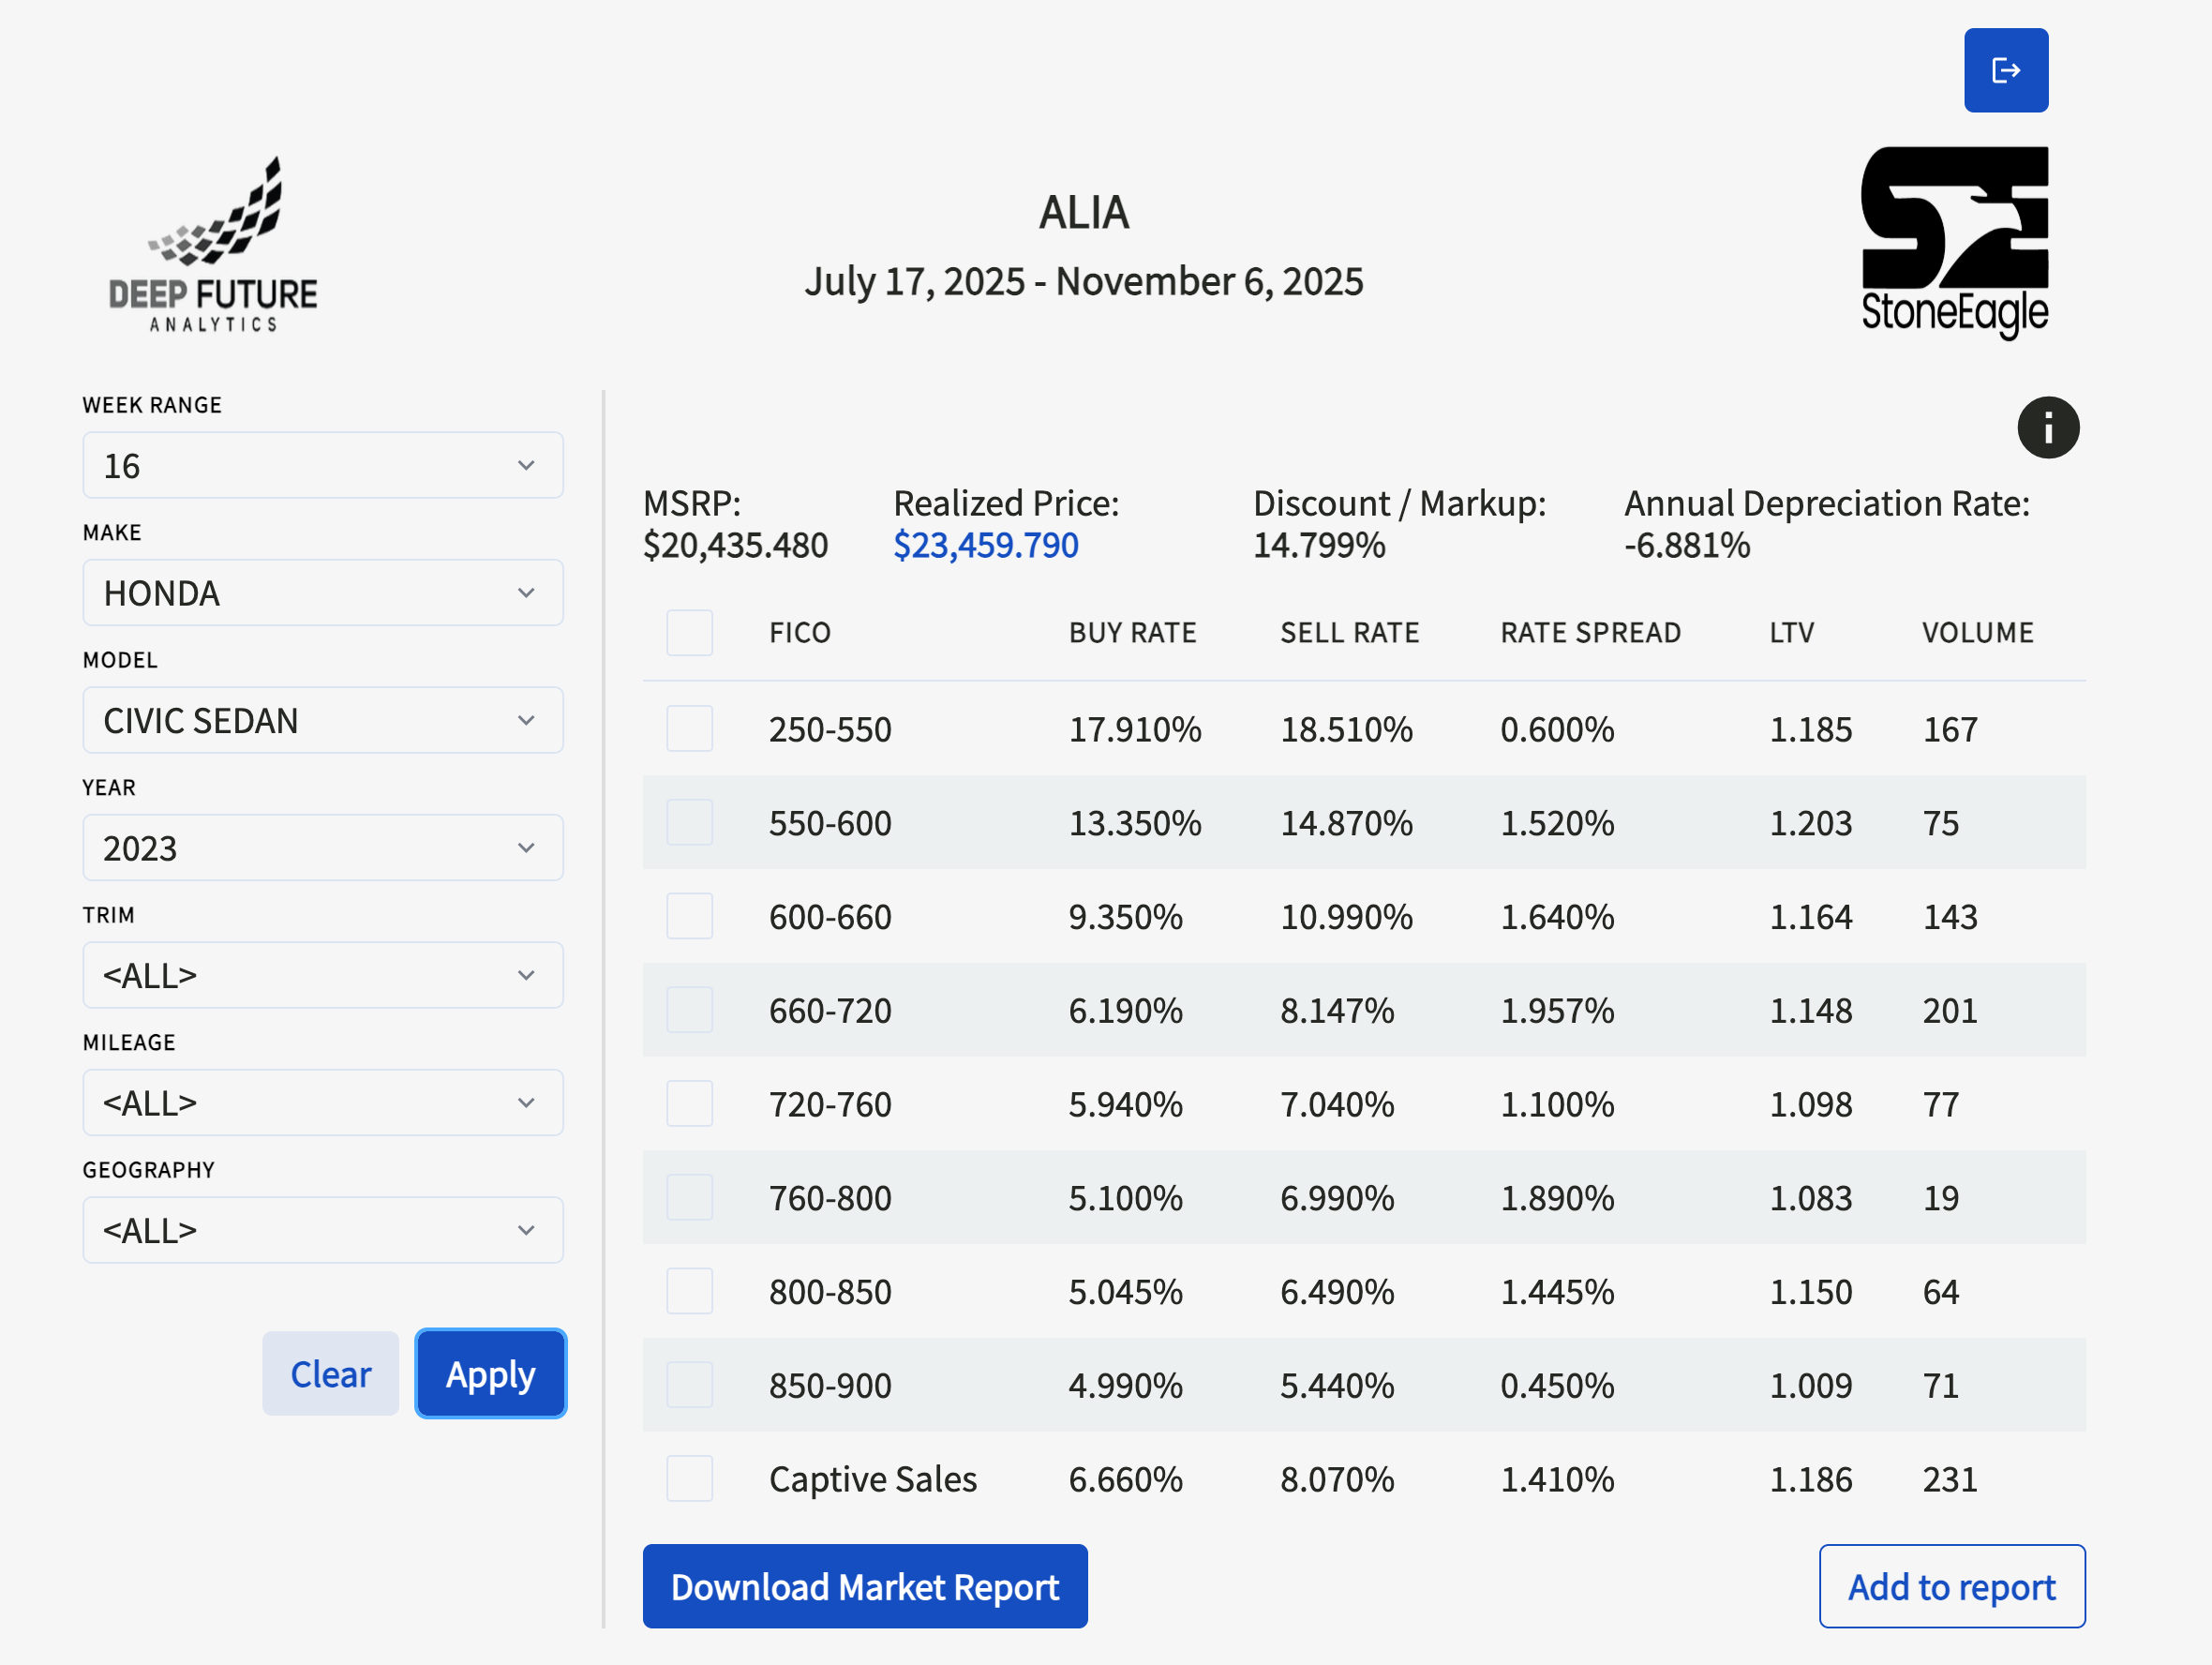Screen dimensions: 2212x1665
Task: Check the 660-720 FICO row checkbox
Action: (x=689, y=1010)
